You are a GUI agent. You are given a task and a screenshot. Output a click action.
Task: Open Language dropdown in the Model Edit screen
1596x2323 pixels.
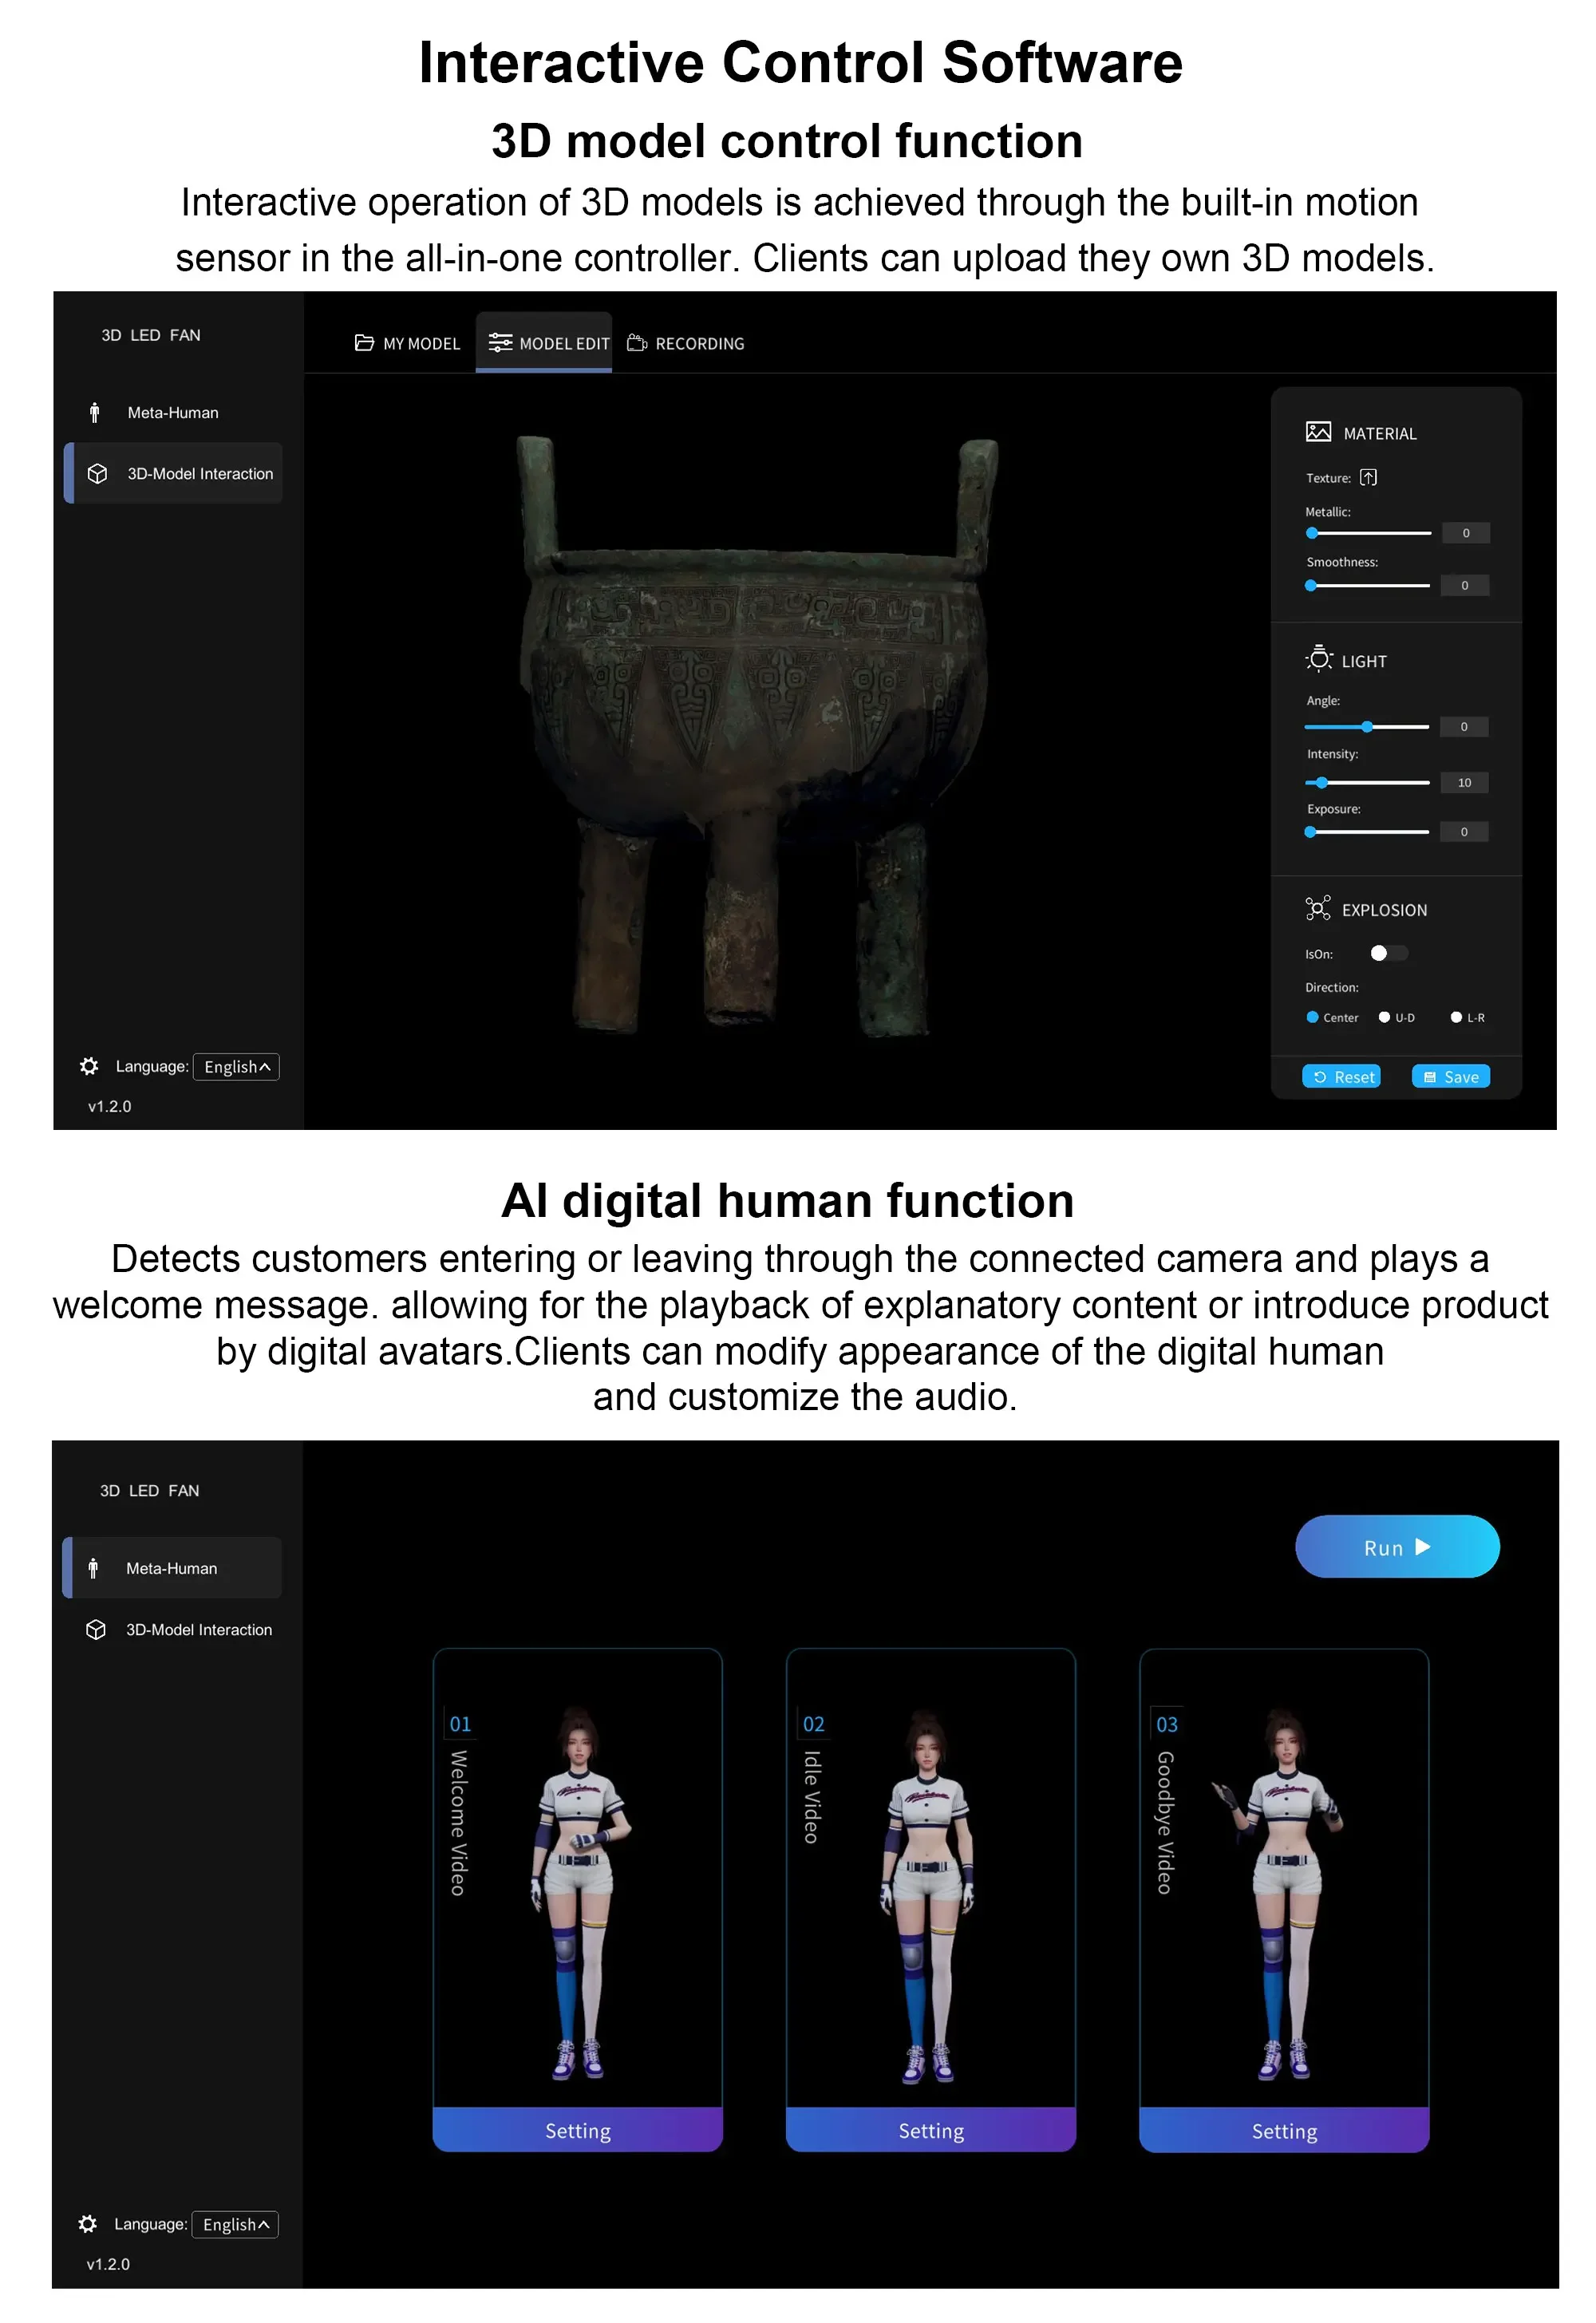click(x=236, y=1067)
